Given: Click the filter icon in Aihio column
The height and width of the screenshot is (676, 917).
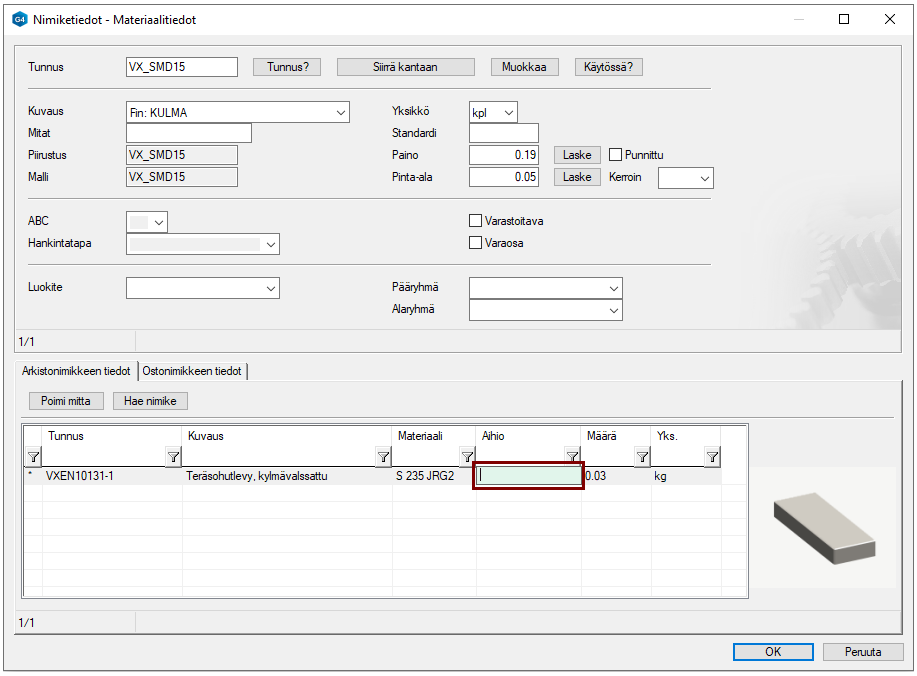Looking at the screenshot, I should point(572,457).
